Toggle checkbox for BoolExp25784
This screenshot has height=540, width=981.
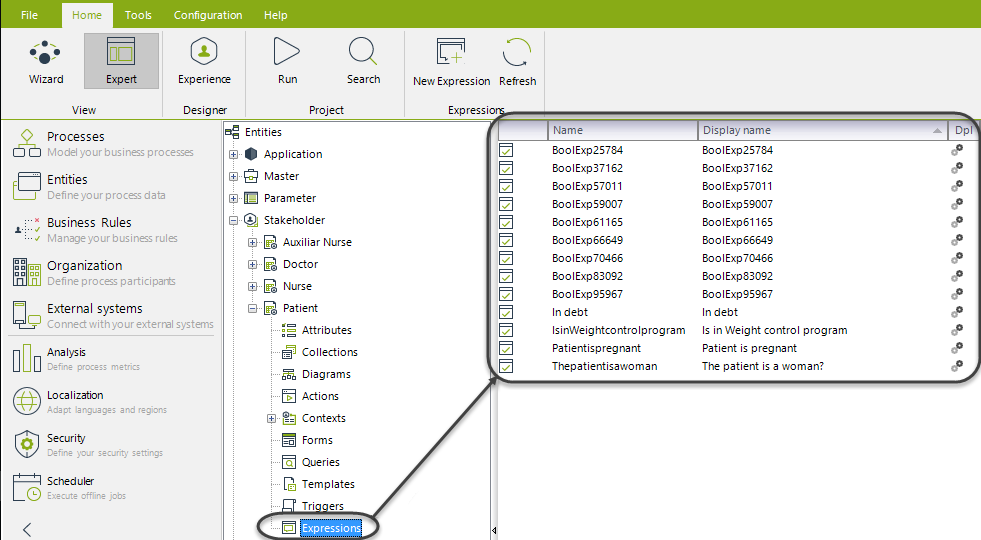(506, 150)
